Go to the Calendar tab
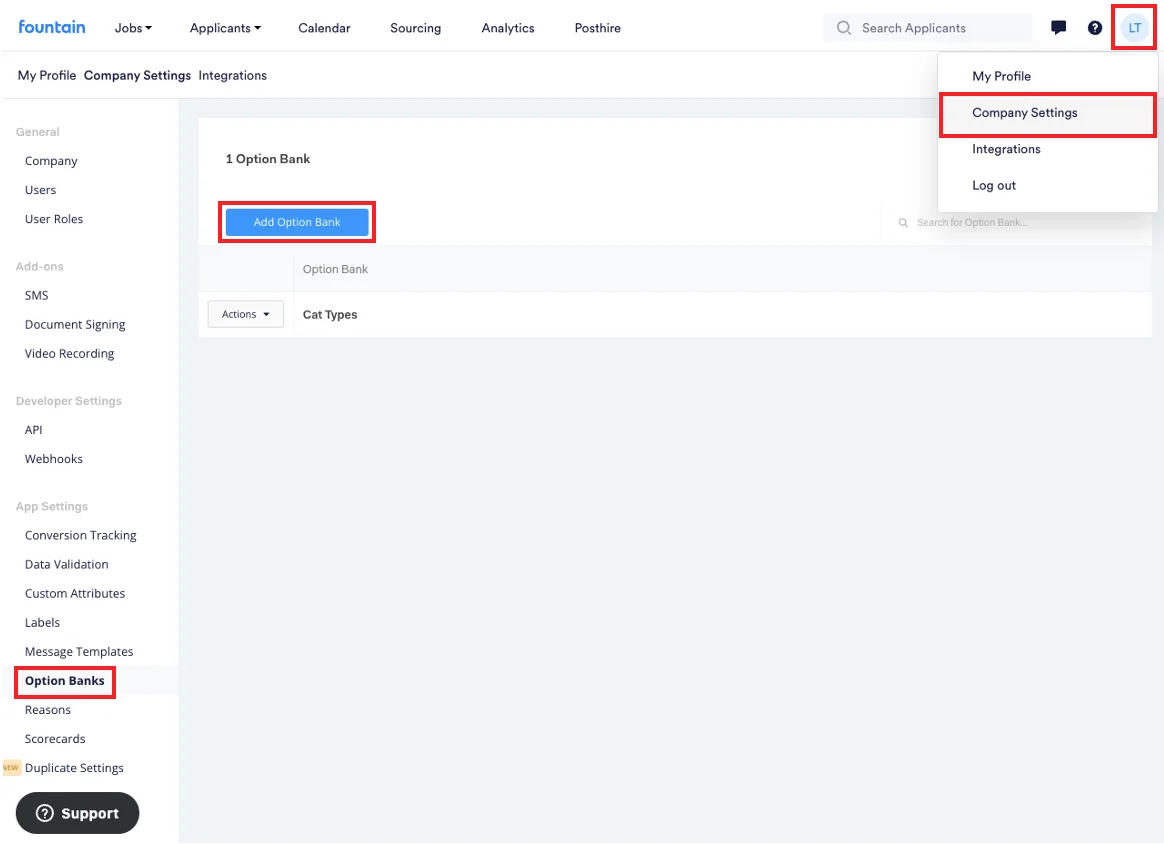This screenshot has width=1164, height=844. point(324,27)
